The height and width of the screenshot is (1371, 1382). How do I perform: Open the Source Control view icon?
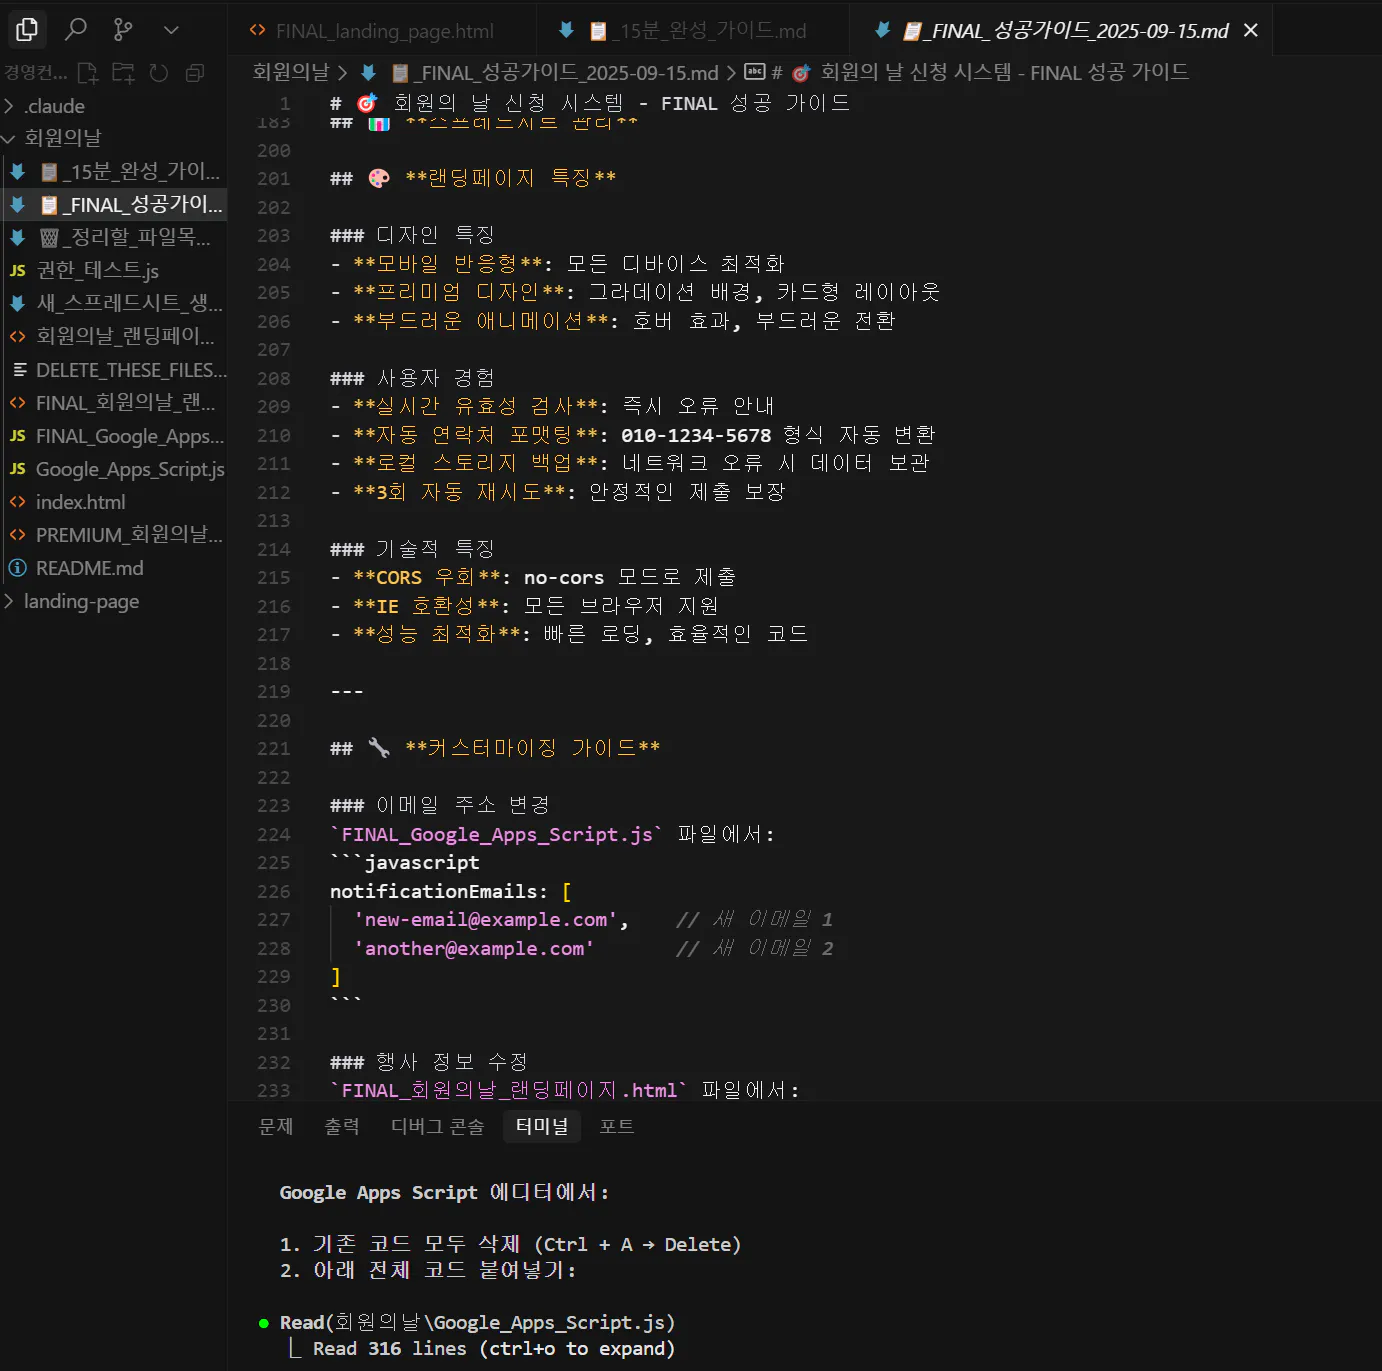[123, 30]
